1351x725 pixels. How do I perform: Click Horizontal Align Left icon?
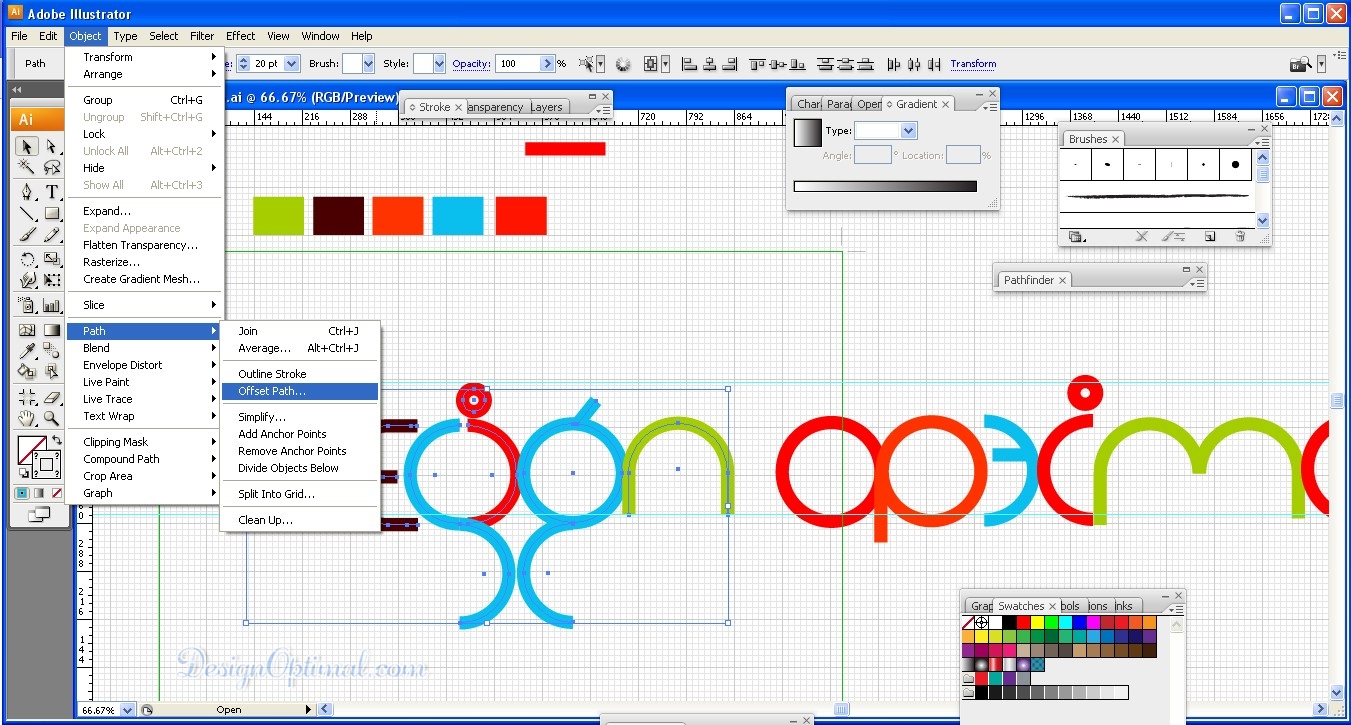689,64
